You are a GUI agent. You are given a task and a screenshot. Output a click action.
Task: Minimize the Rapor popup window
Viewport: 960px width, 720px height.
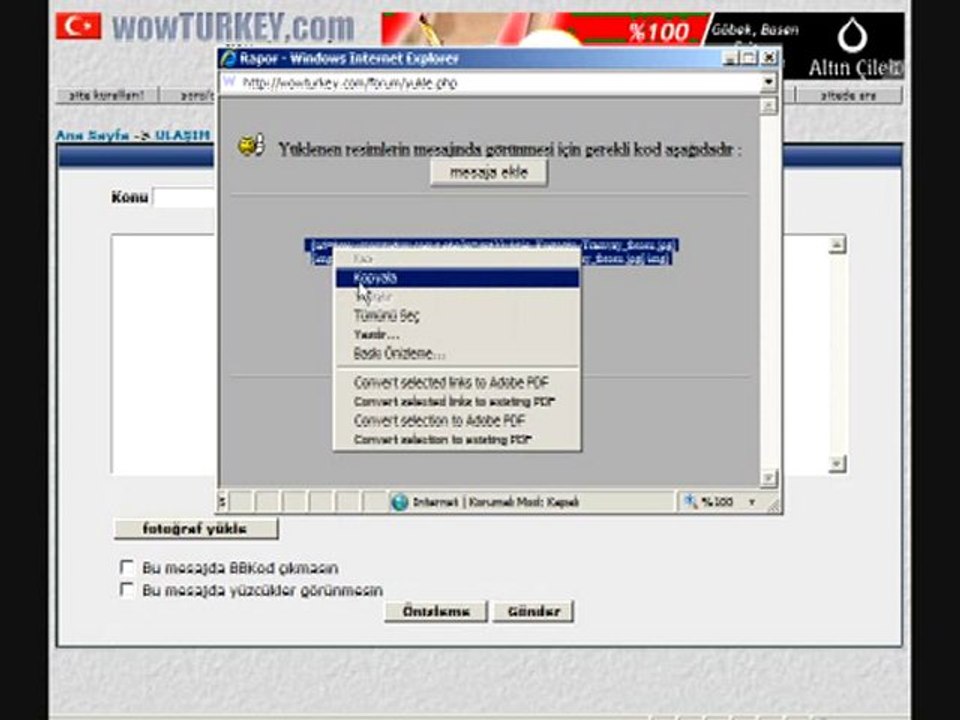click(729, 59)
